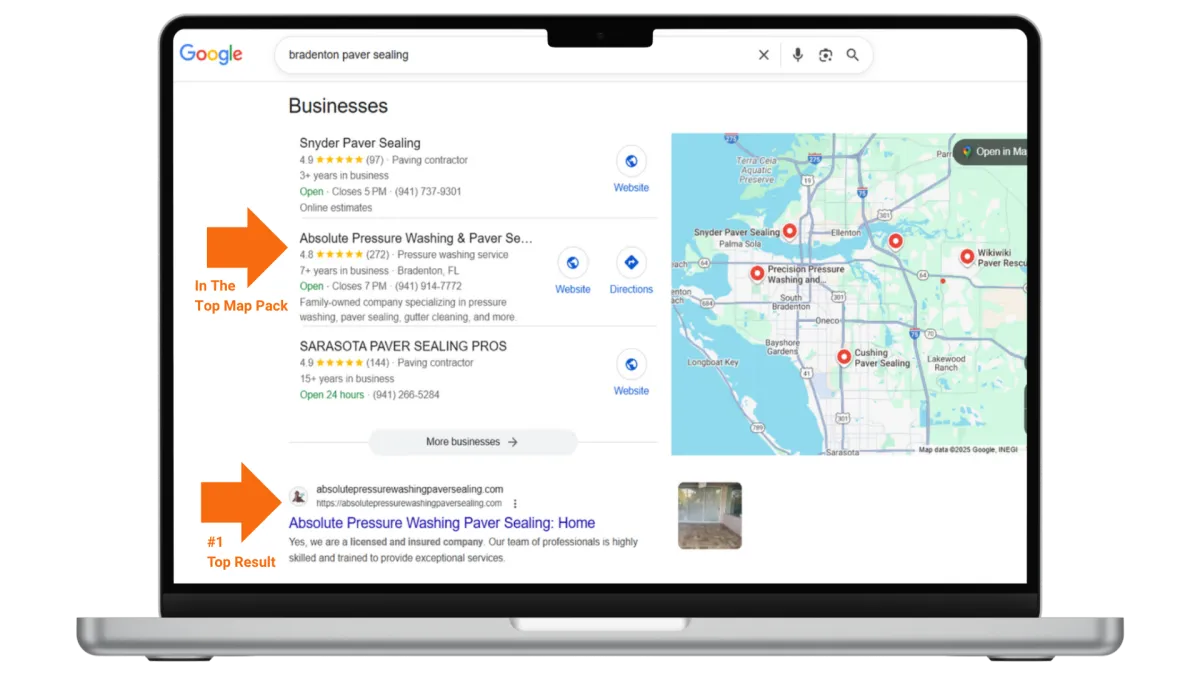1200x675 pixels.
Task: Click the (144) reviews count
Action: 377,363
